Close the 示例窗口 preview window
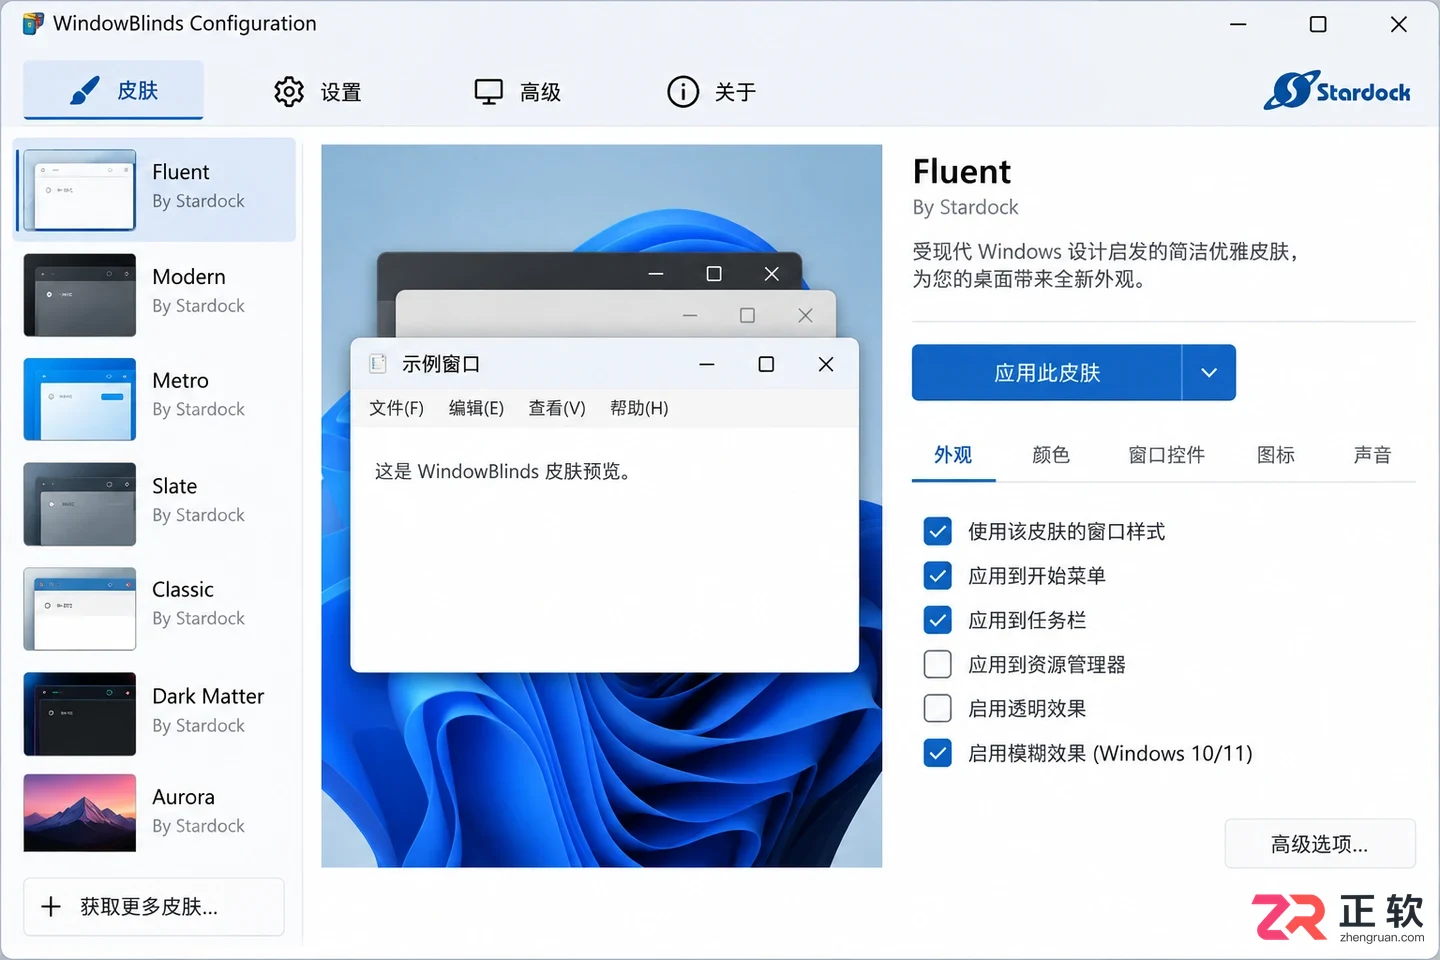Image resolution: width=1440 pixels, height=960 pixels. tap(826, 364)
